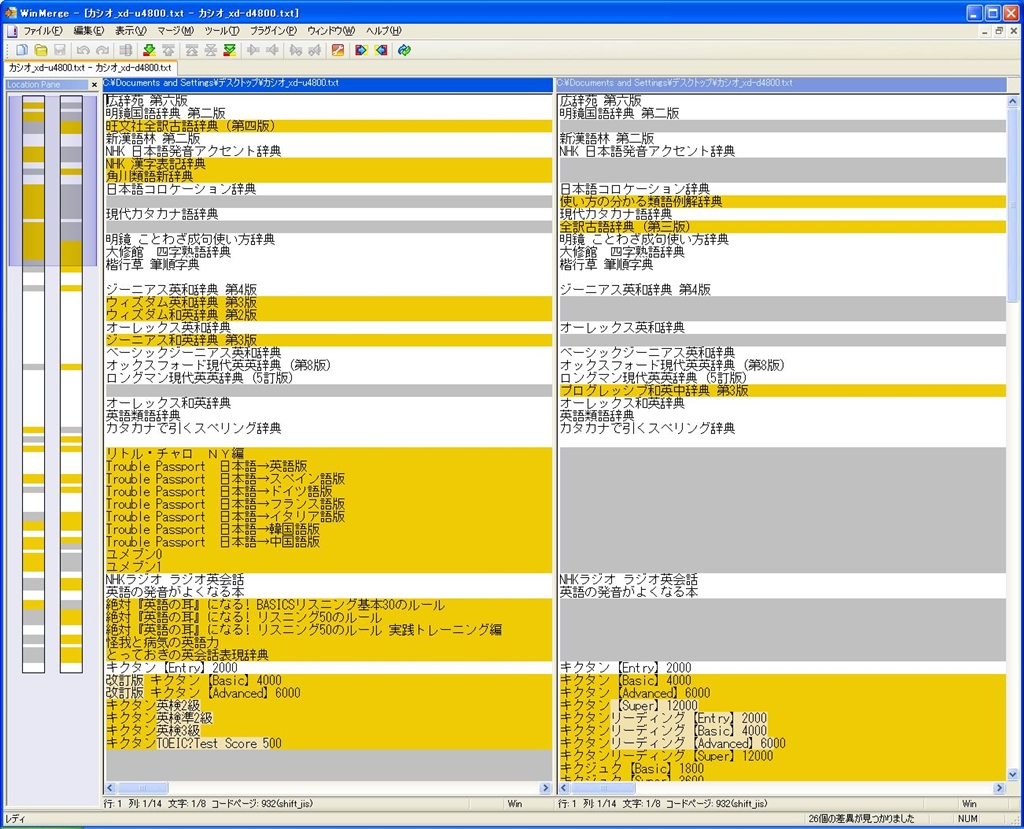
Task: Click the line リトル・チャロ ＮＹ編
Action: coord(328,454)
